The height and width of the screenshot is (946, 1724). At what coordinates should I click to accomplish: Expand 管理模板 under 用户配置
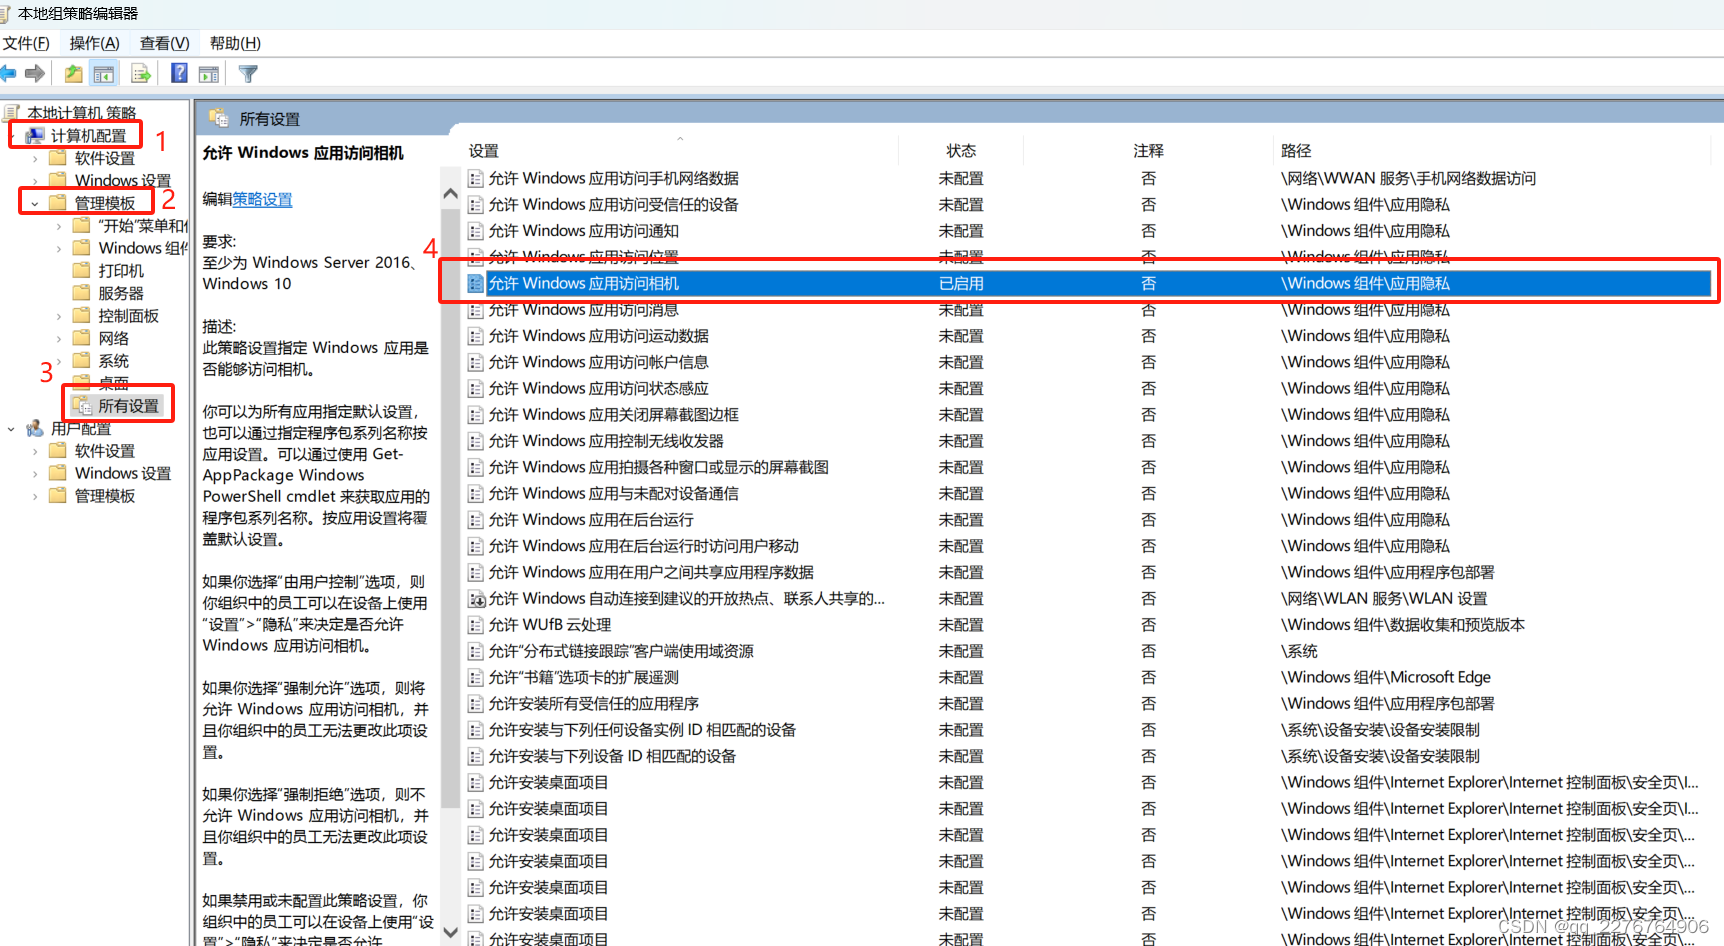click(35, 496)
